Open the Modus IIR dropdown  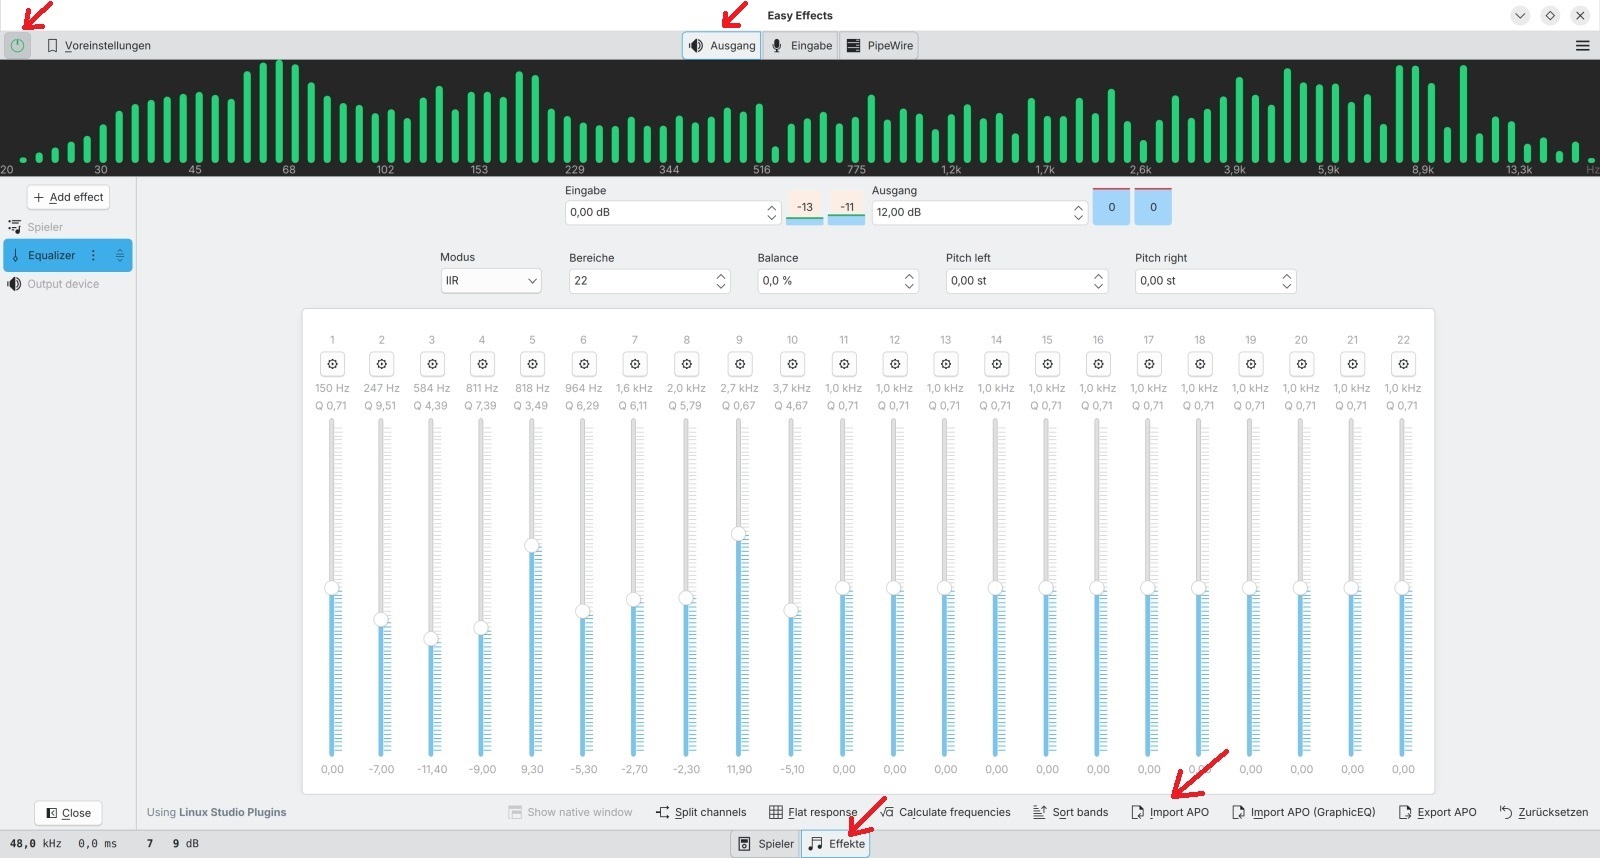coord(491,281)
